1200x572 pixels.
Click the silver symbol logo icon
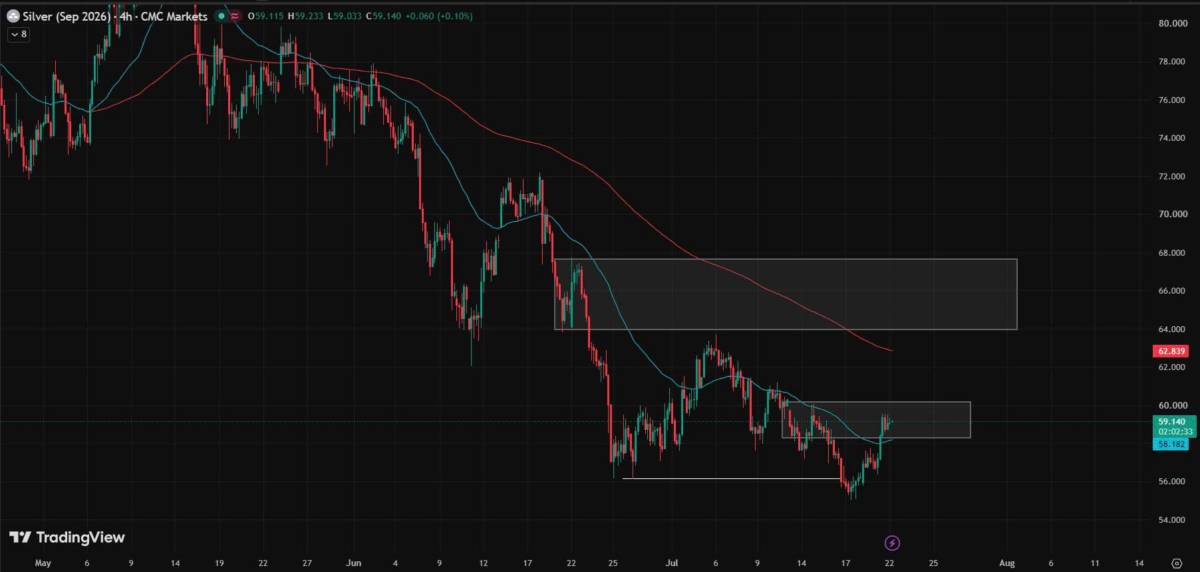(x=13, y=17)
